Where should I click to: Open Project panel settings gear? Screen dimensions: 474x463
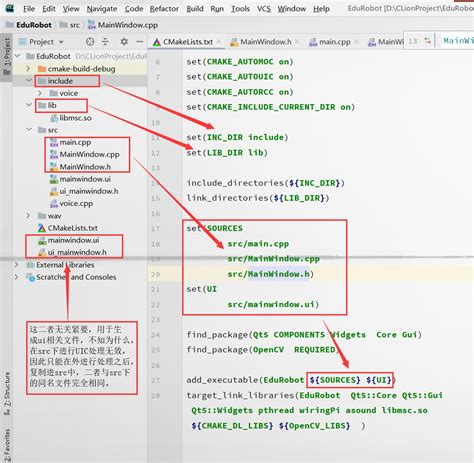124,42
